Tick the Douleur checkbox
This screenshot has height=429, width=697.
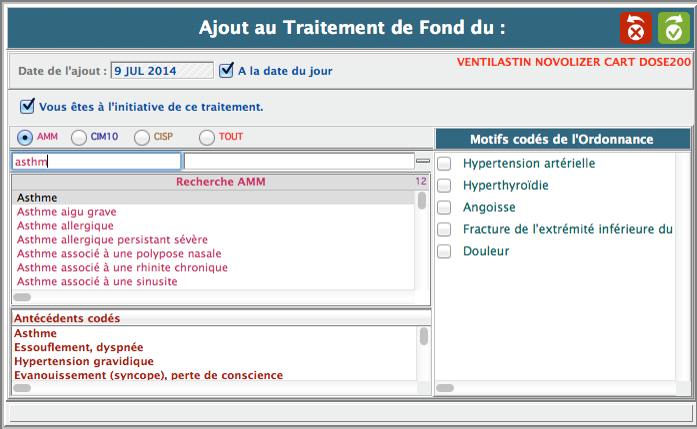coord(445,251)
